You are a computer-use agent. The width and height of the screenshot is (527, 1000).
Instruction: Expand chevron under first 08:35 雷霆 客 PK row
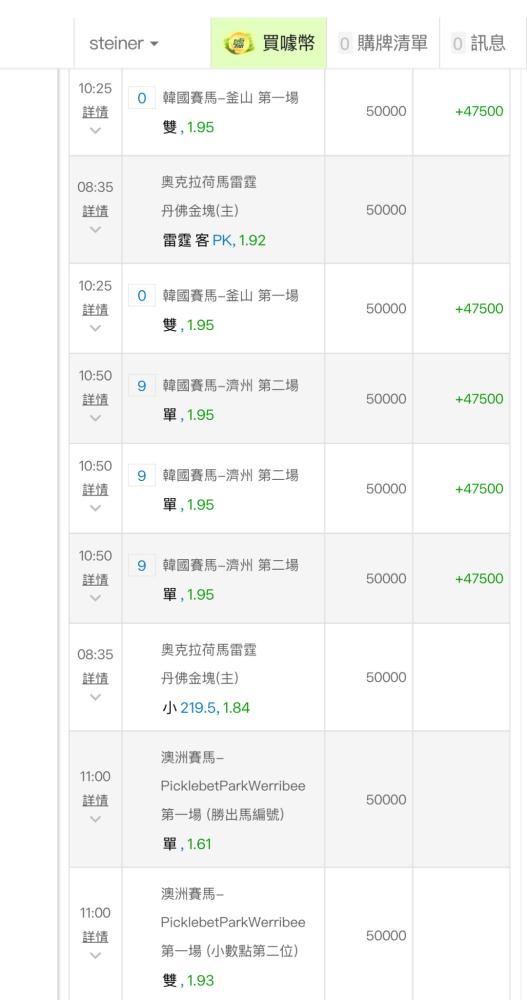tap(95, 230)
